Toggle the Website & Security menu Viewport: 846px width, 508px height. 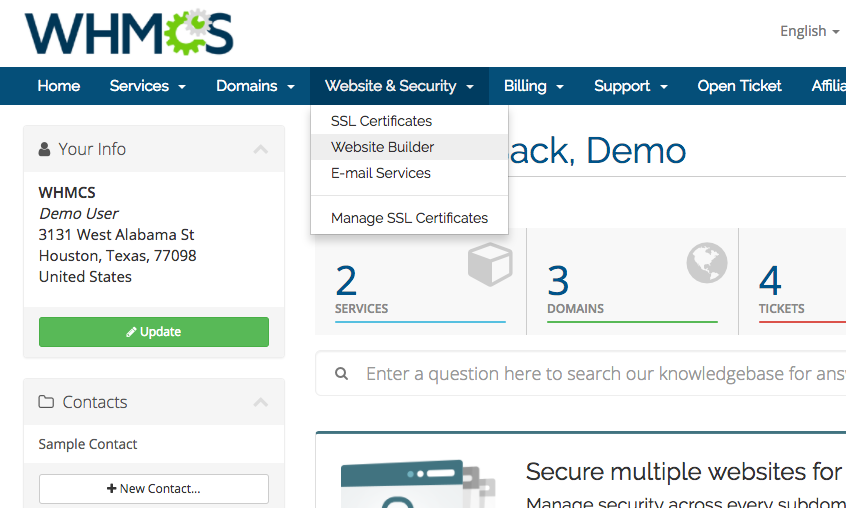tap(399, 86)
